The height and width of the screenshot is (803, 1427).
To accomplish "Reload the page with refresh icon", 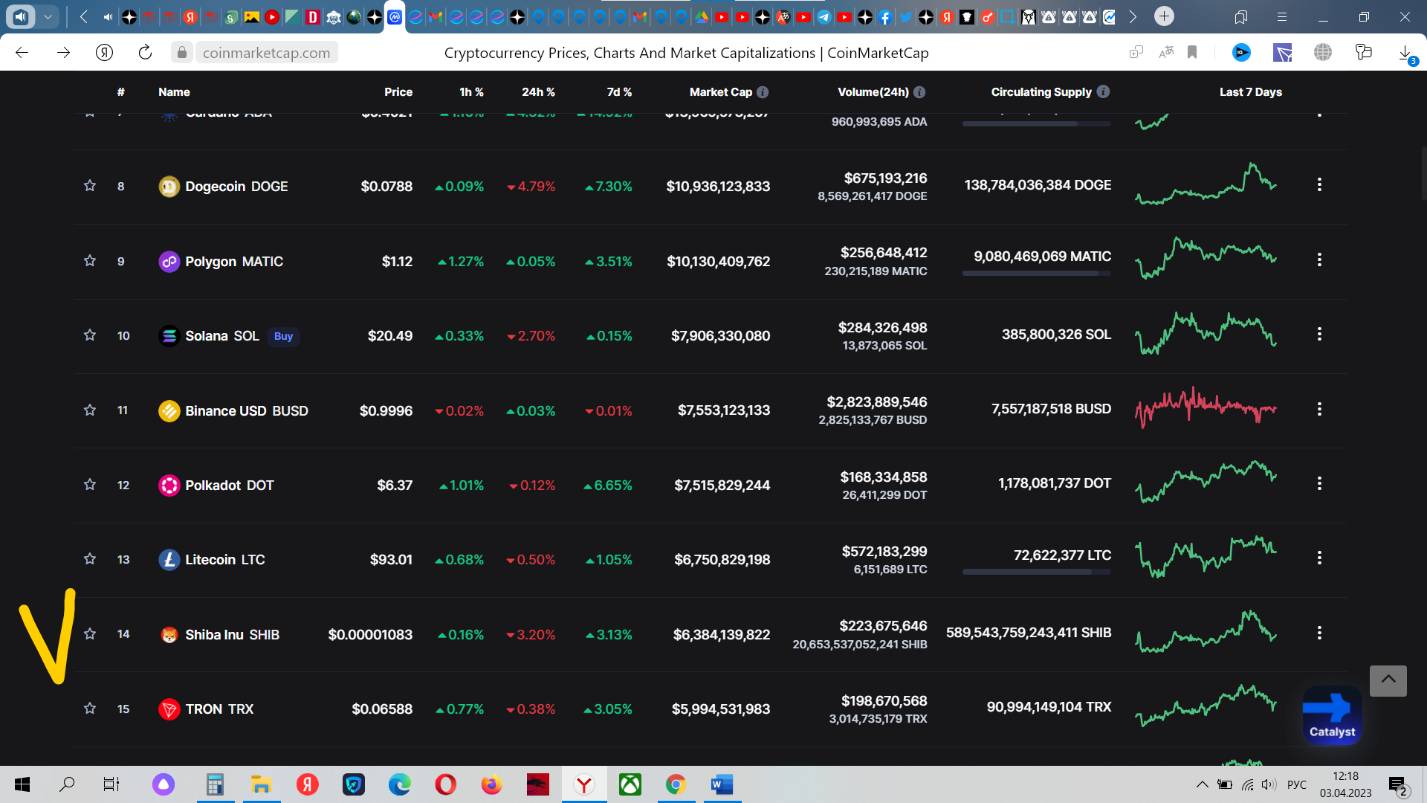I will (x=145, y=53).
